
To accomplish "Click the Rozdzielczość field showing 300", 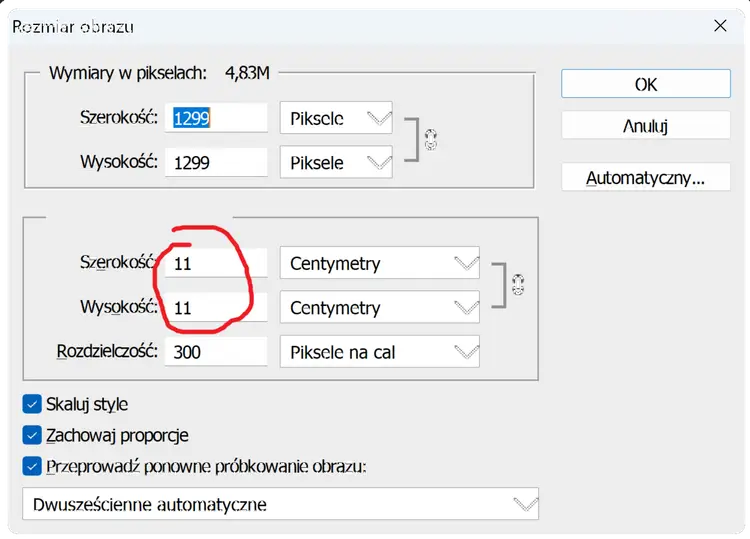I will pyautogui.click(x=216, y=352).
